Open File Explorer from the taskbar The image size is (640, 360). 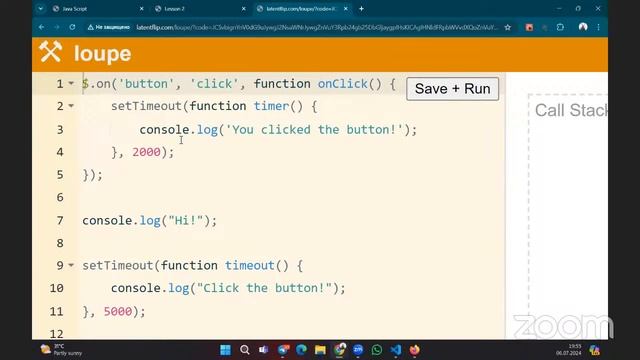pos(320,350)
